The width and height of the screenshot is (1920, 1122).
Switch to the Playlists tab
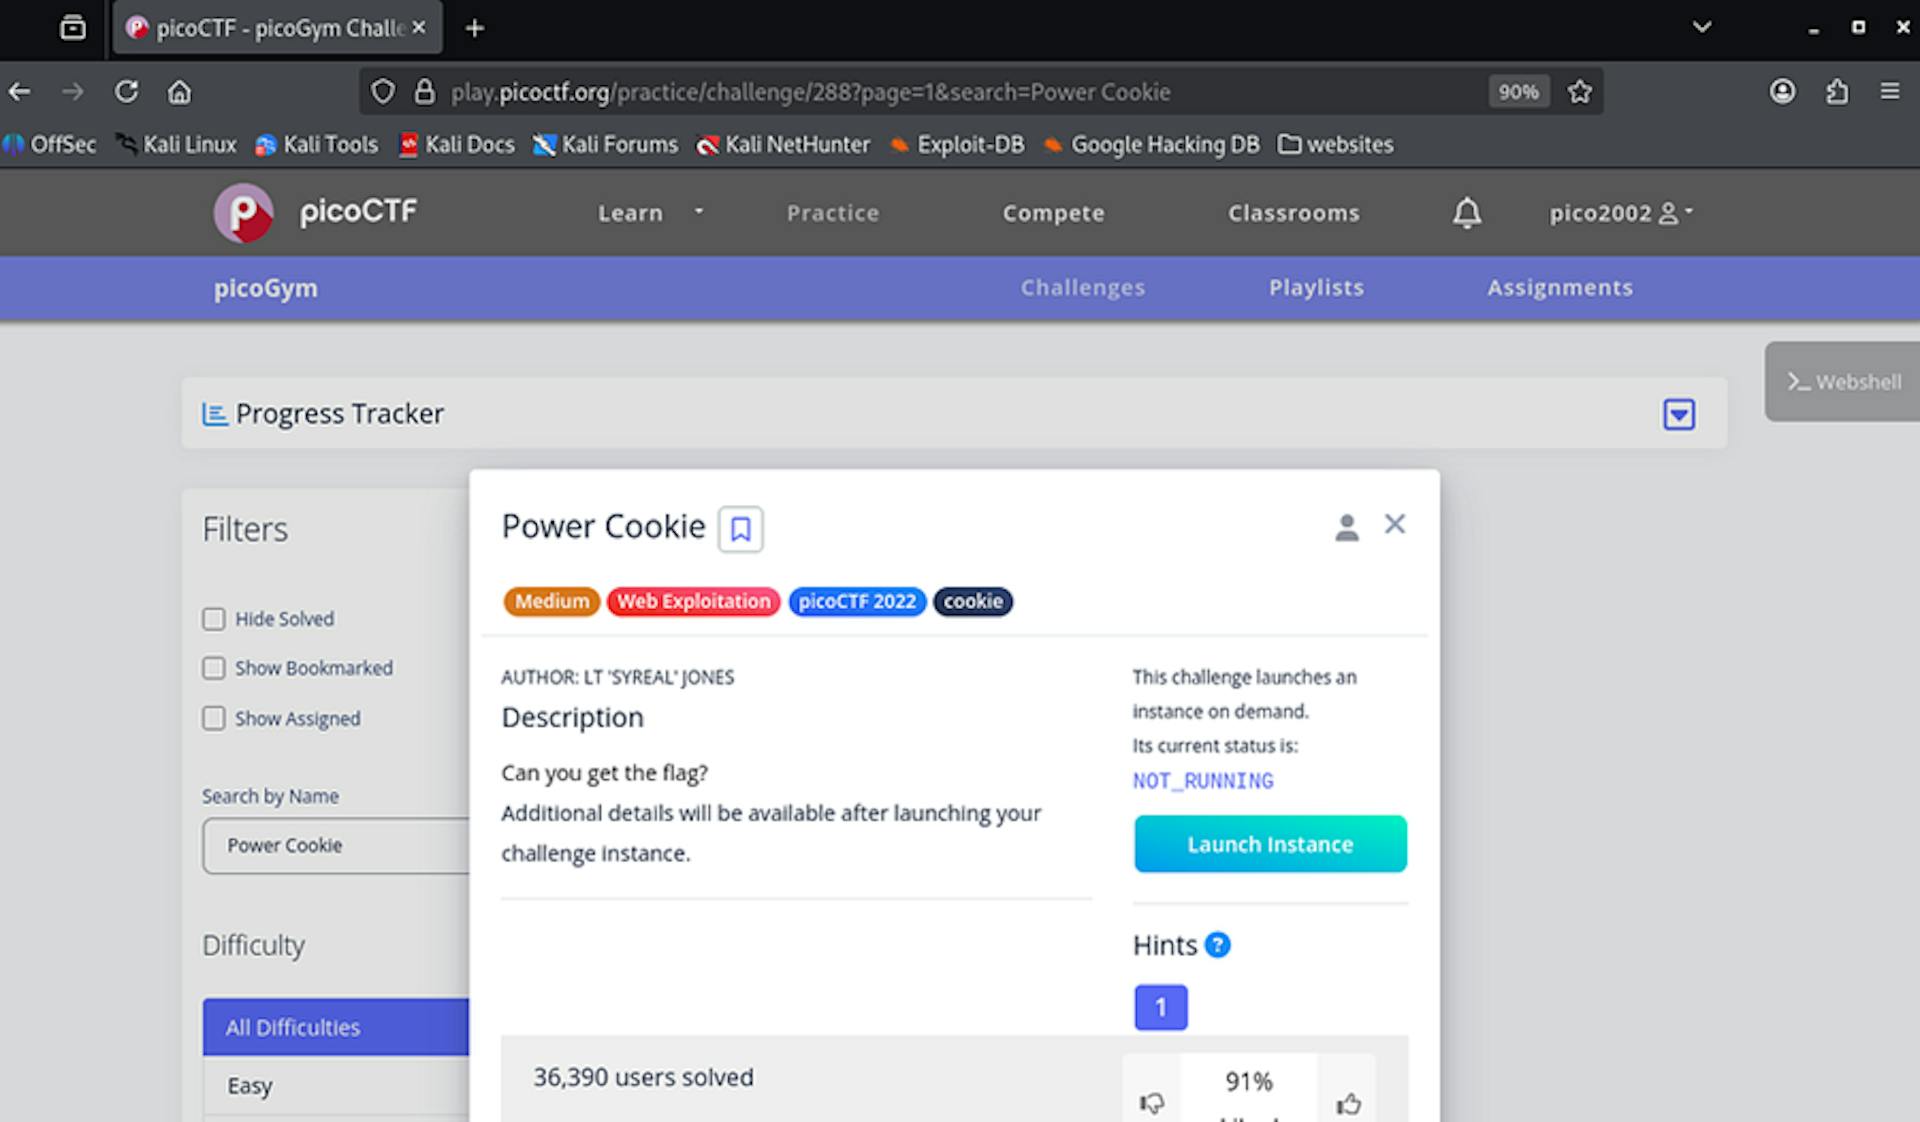[1315, 288]
